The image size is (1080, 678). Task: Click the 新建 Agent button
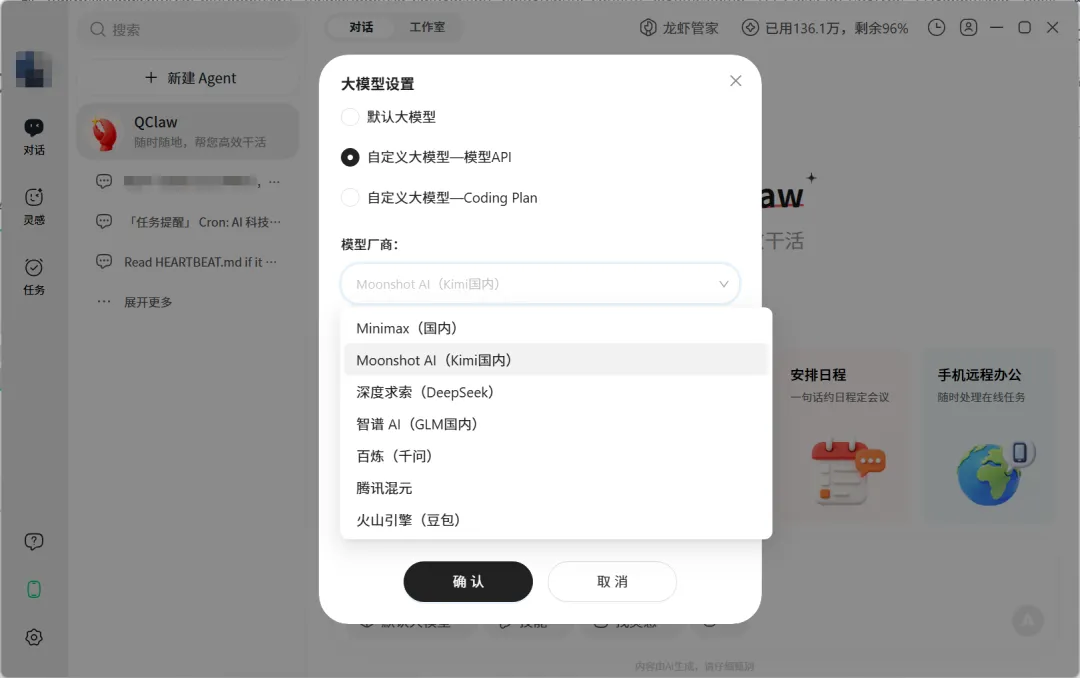(x=190, y=78)
